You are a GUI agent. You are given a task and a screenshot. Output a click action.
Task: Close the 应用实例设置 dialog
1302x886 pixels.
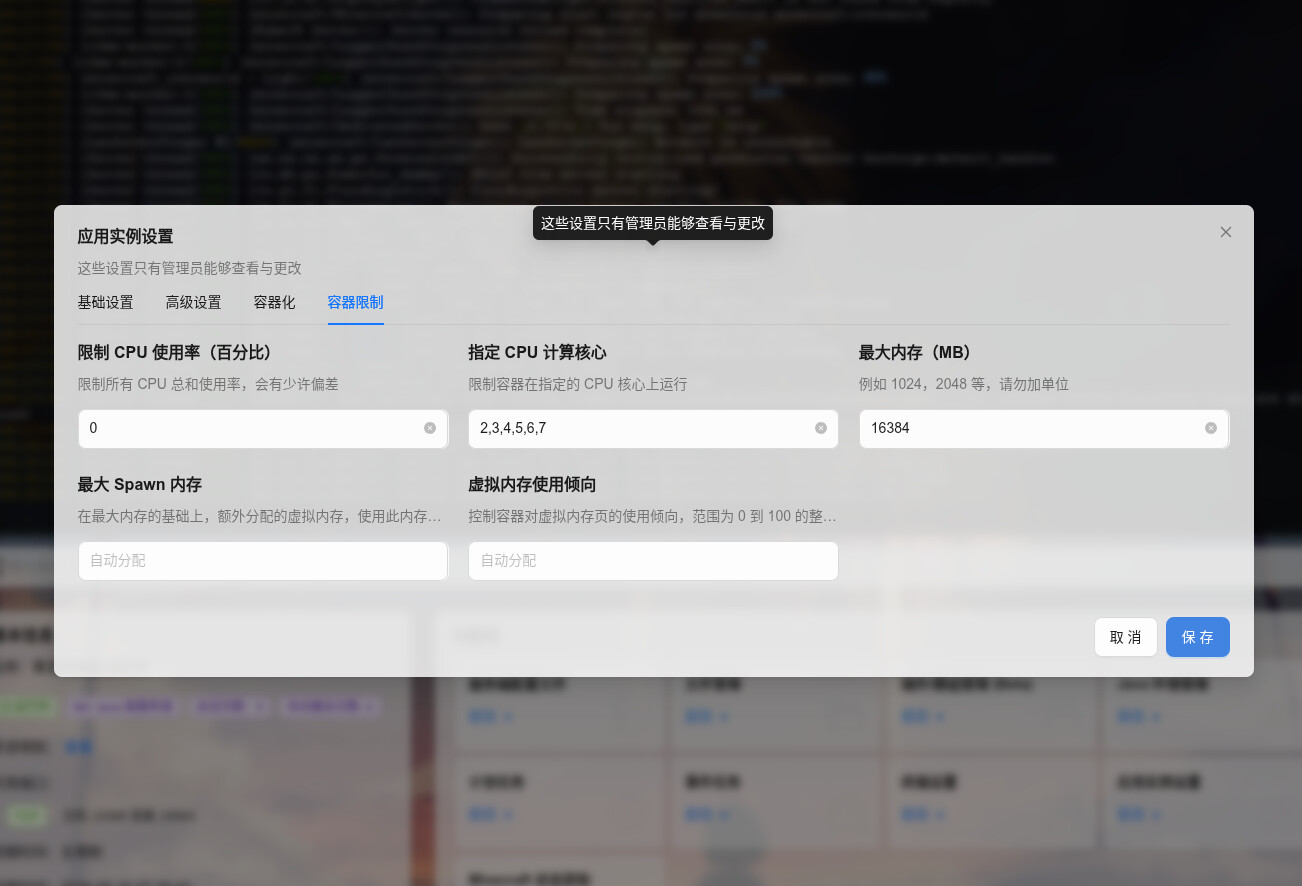[x=1225, y=232]
